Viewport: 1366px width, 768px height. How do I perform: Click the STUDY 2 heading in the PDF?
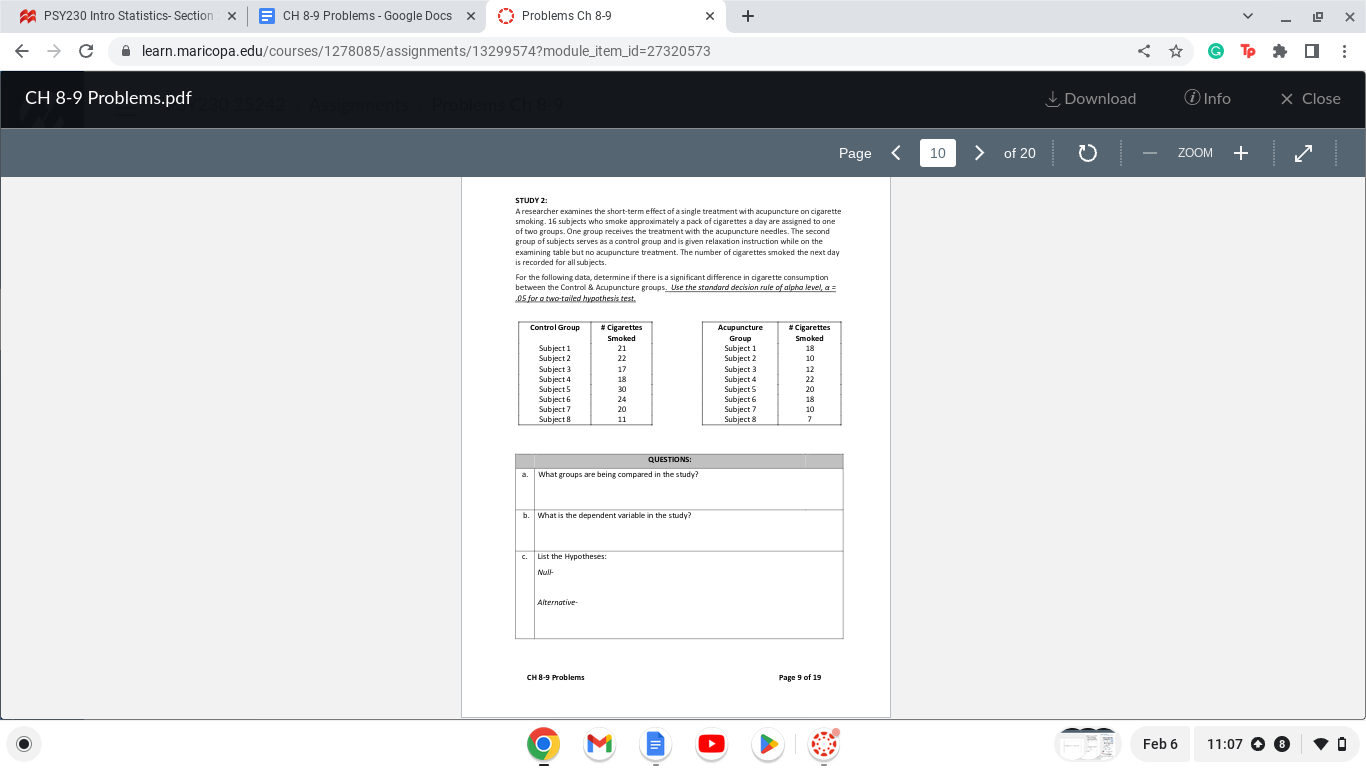531,200
